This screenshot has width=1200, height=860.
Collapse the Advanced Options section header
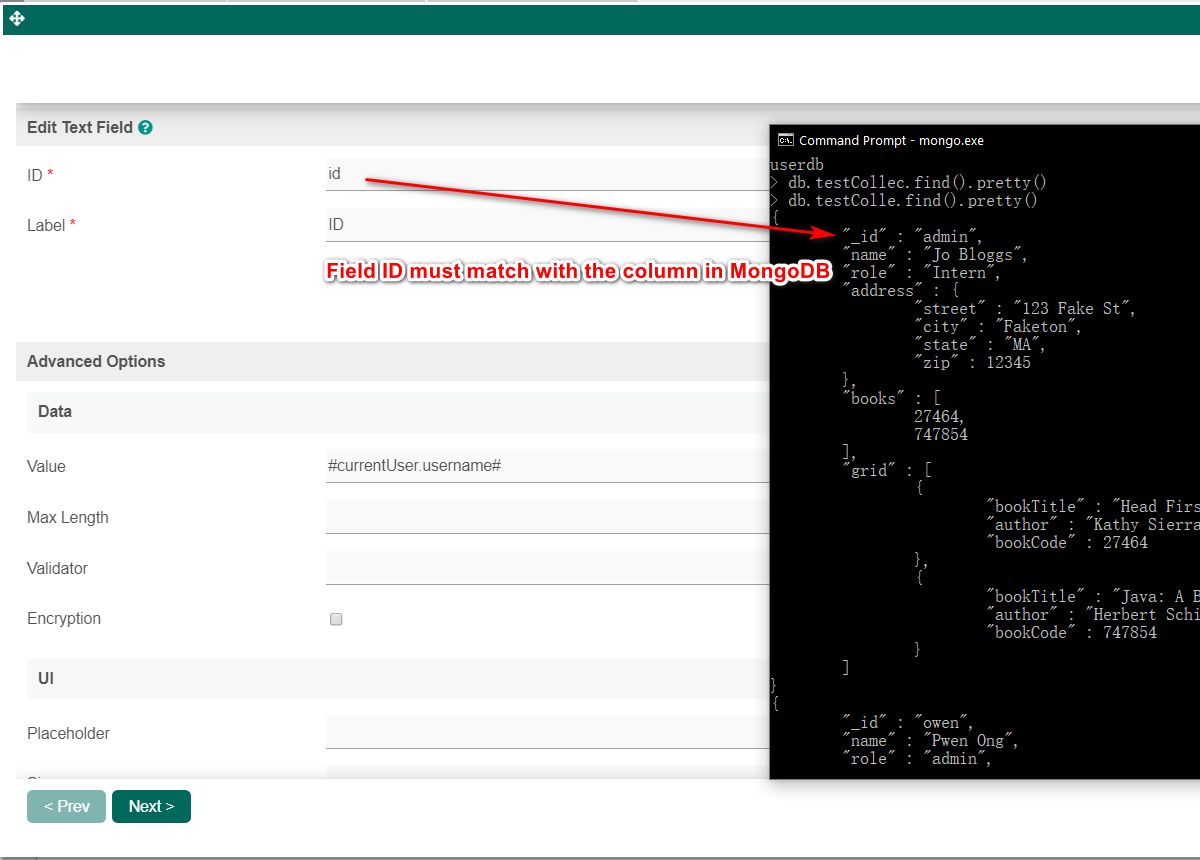[x=96, y=362]
